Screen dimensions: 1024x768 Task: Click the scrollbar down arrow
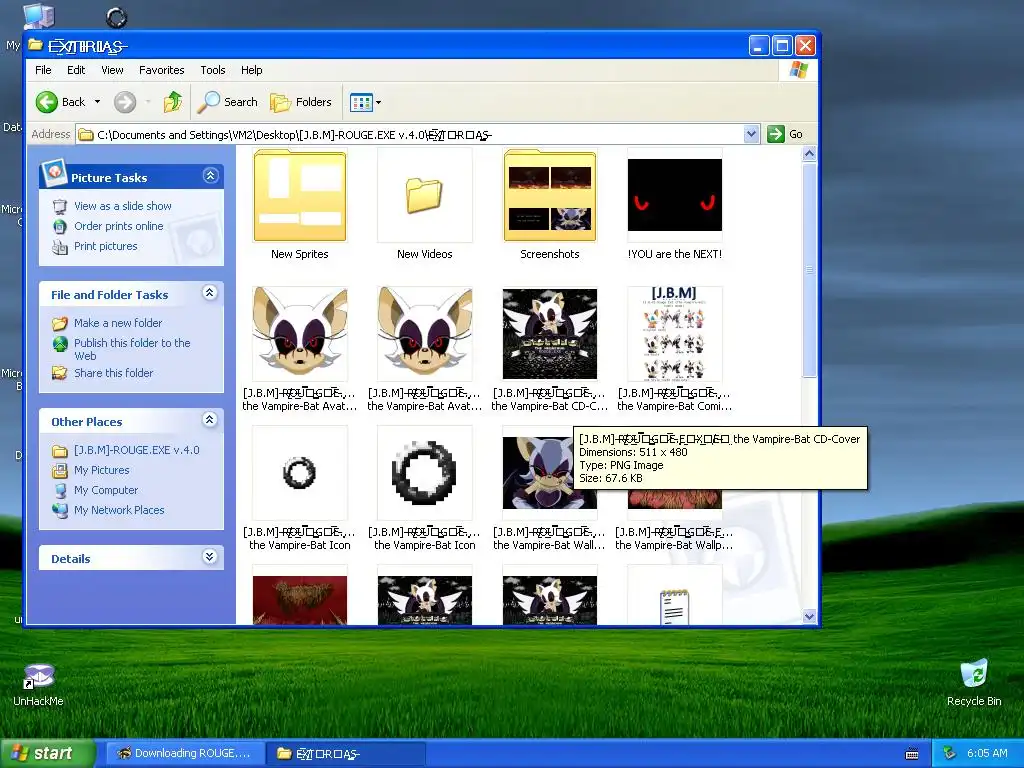click(x=809, y=616)
